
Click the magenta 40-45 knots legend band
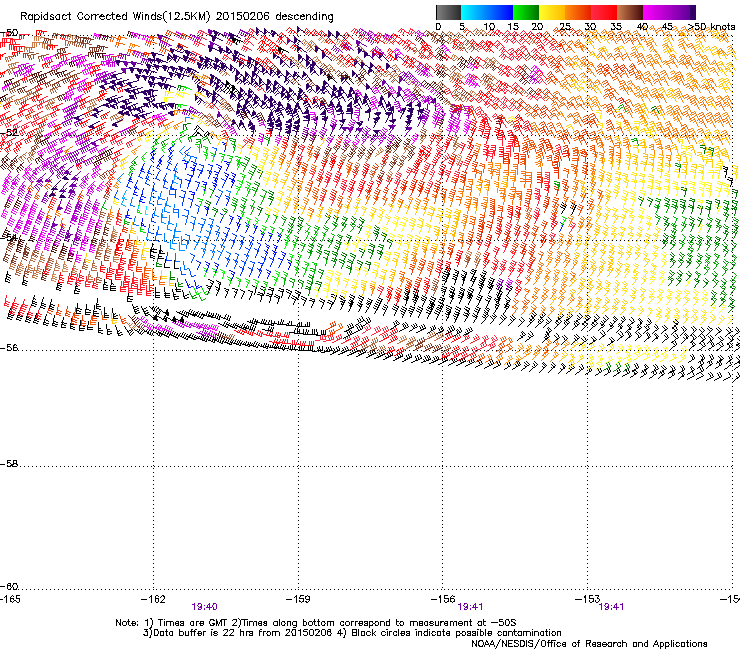(x=656, y=12)
